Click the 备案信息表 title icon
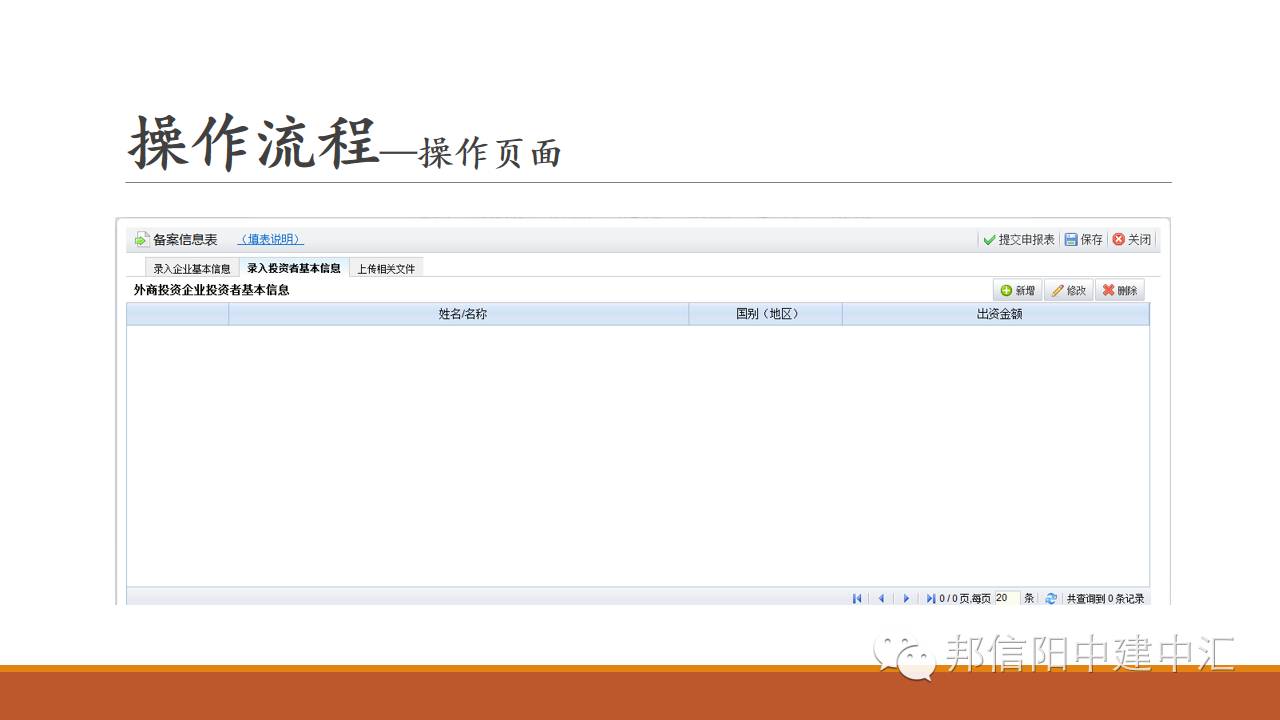 142,240
